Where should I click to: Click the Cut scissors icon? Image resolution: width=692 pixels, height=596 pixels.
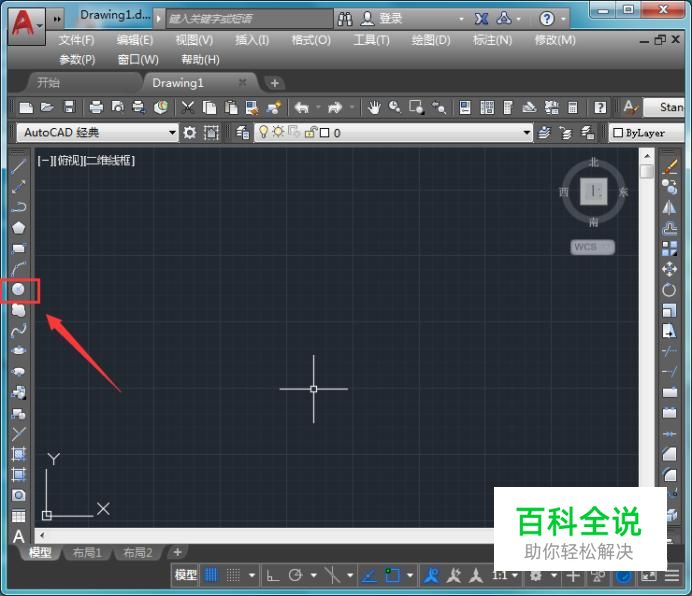coord(188,107)
